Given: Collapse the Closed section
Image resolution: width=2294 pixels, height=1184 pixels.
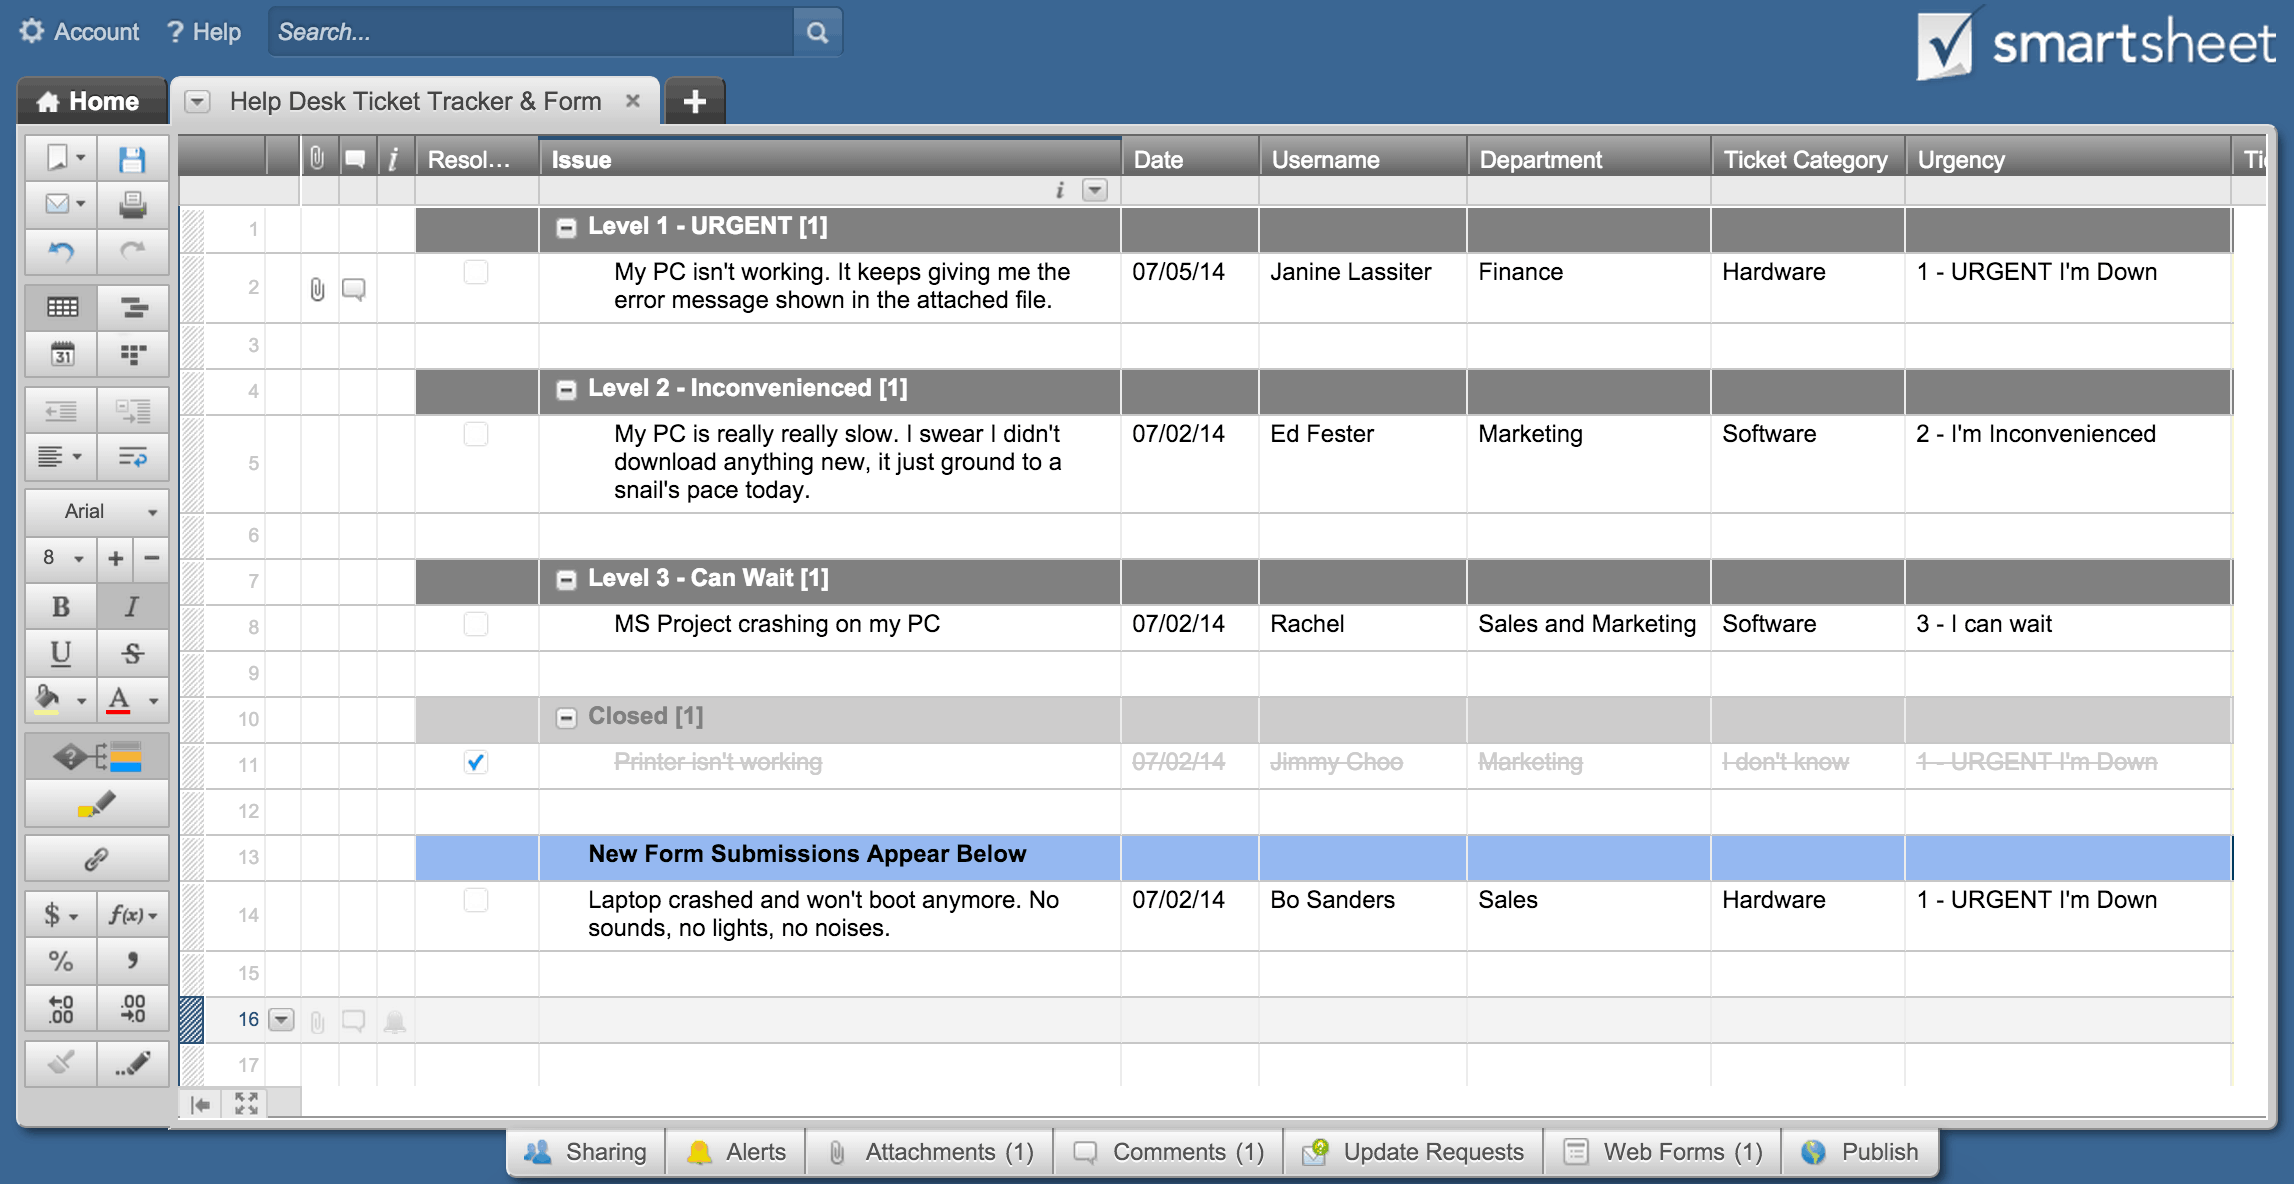Looking at the screenshot, I should click(x=566, y=718).
